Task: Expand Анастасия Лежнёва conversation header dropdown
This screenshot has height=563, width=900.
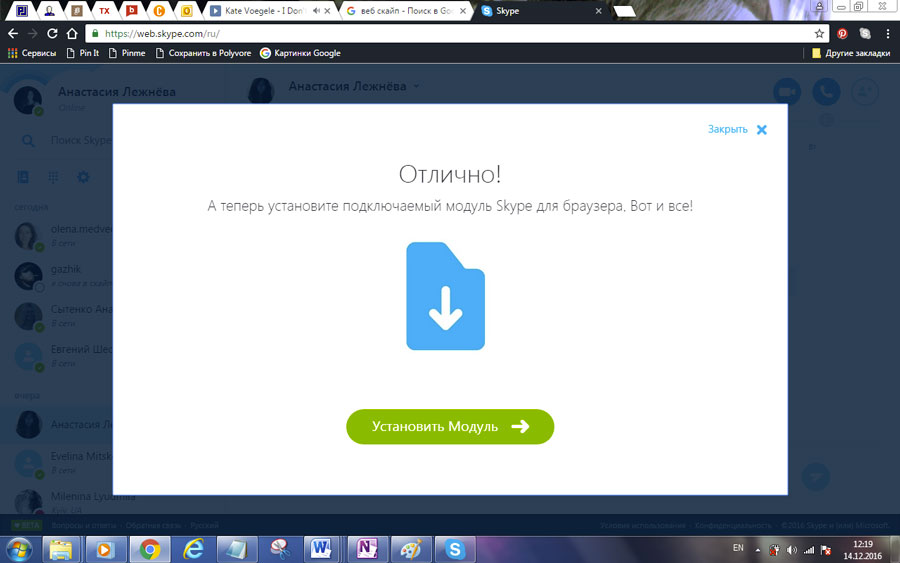Action: 416,86
